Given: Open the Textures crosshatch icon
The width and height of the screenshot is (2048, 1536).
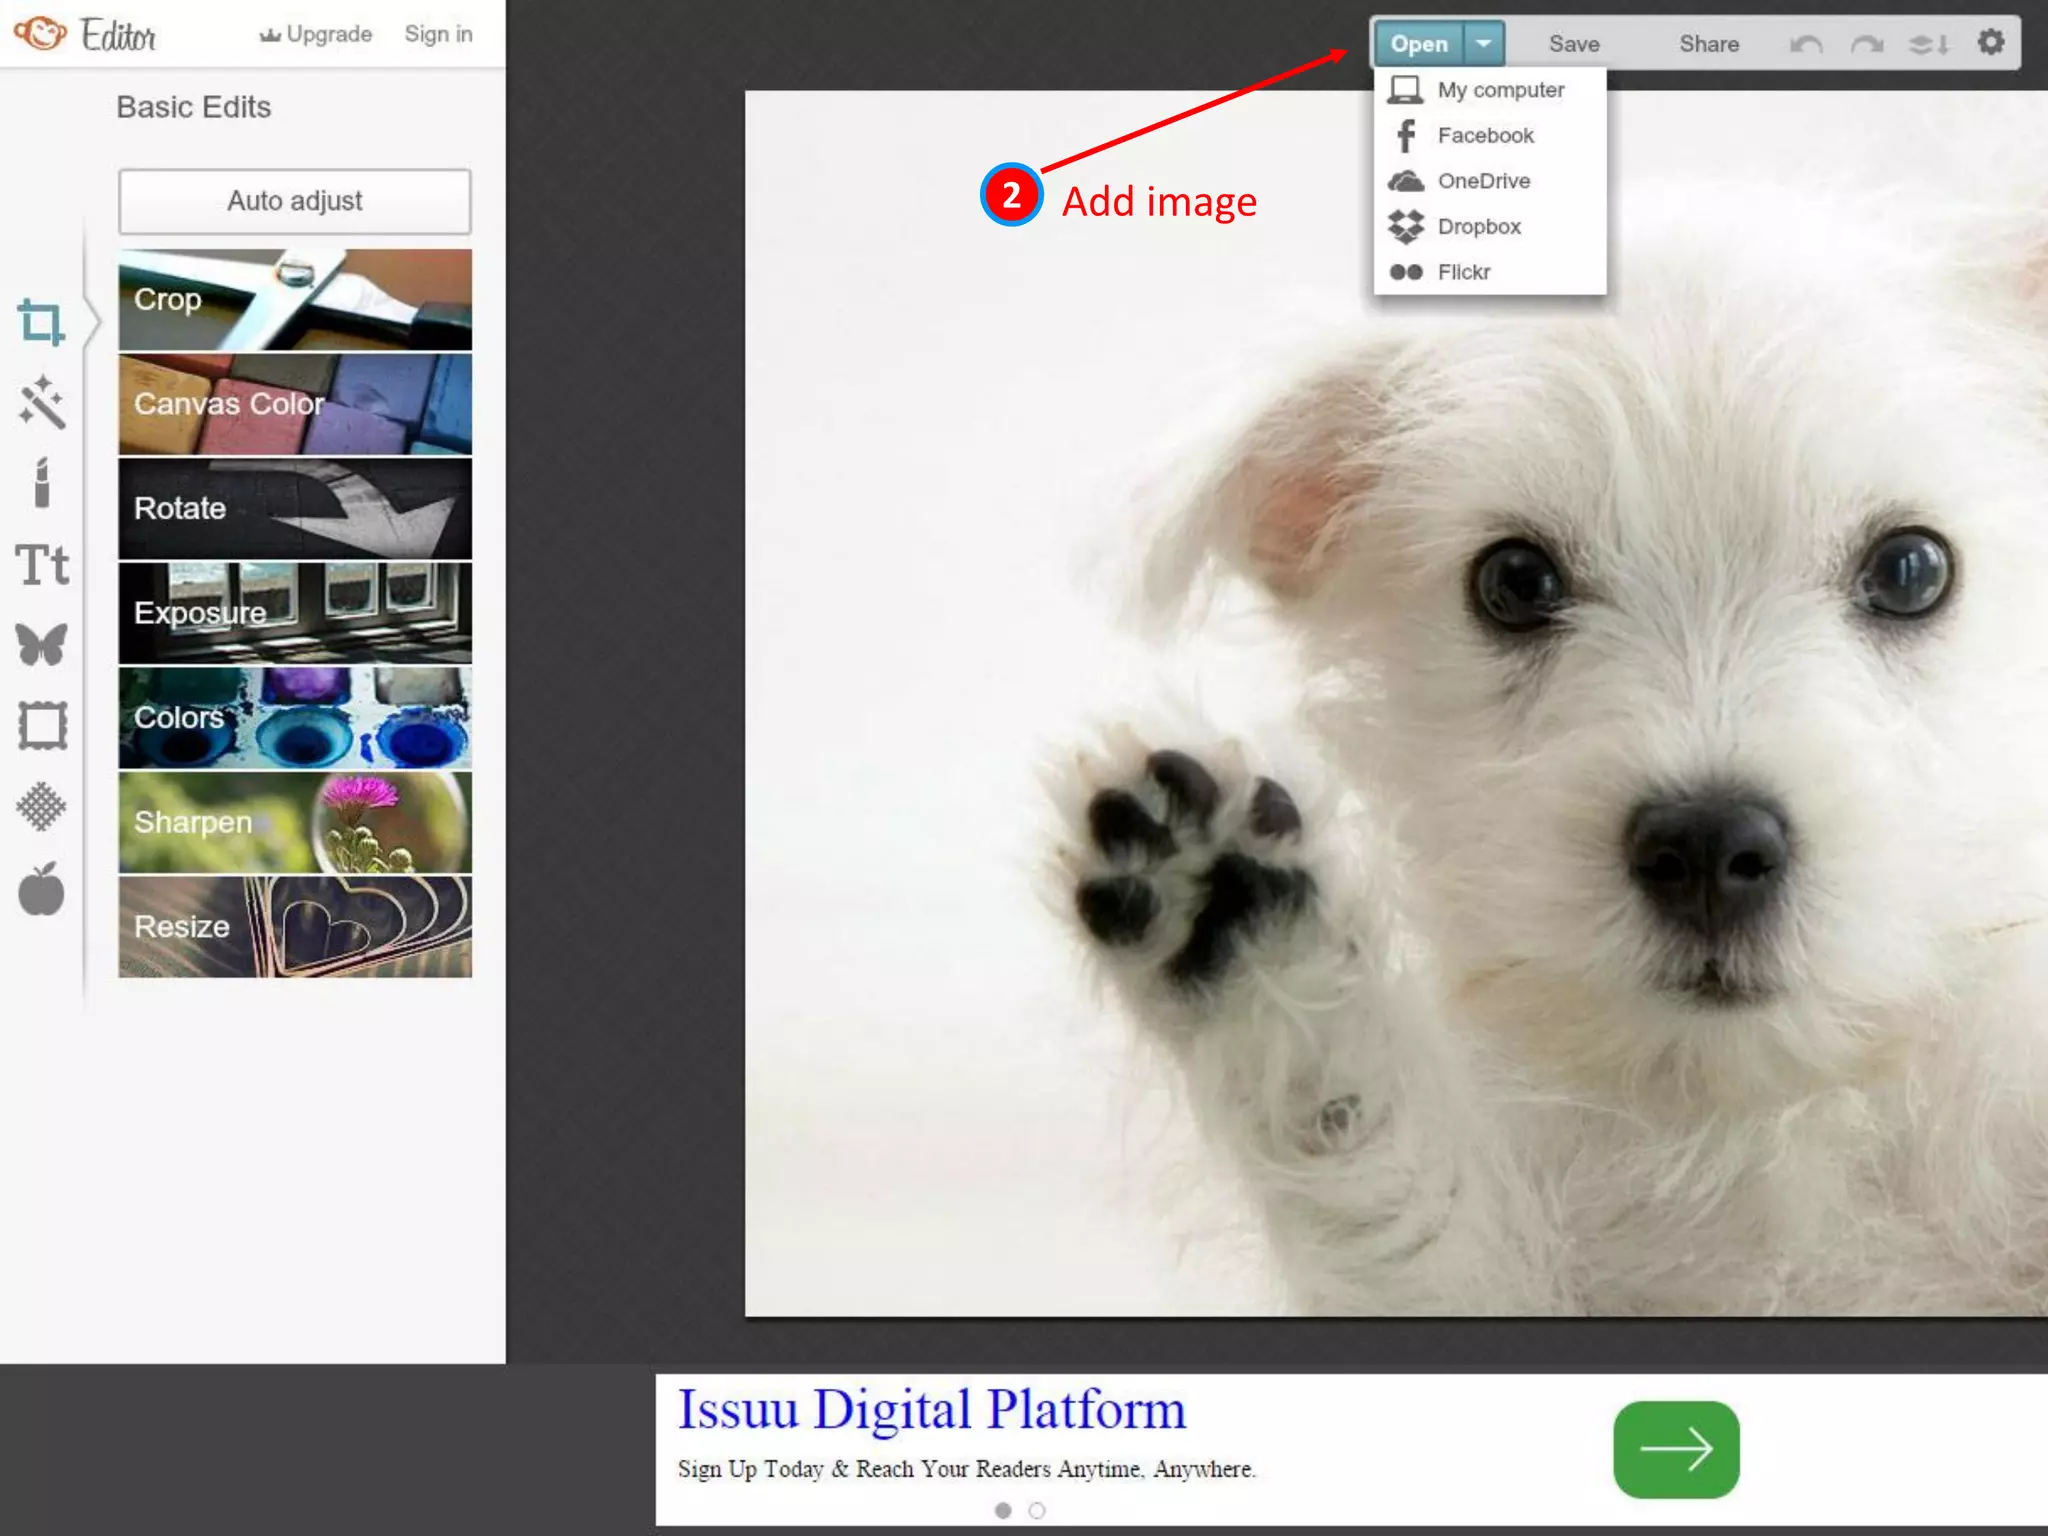Looking at the screenshot, I should [41, 807].
